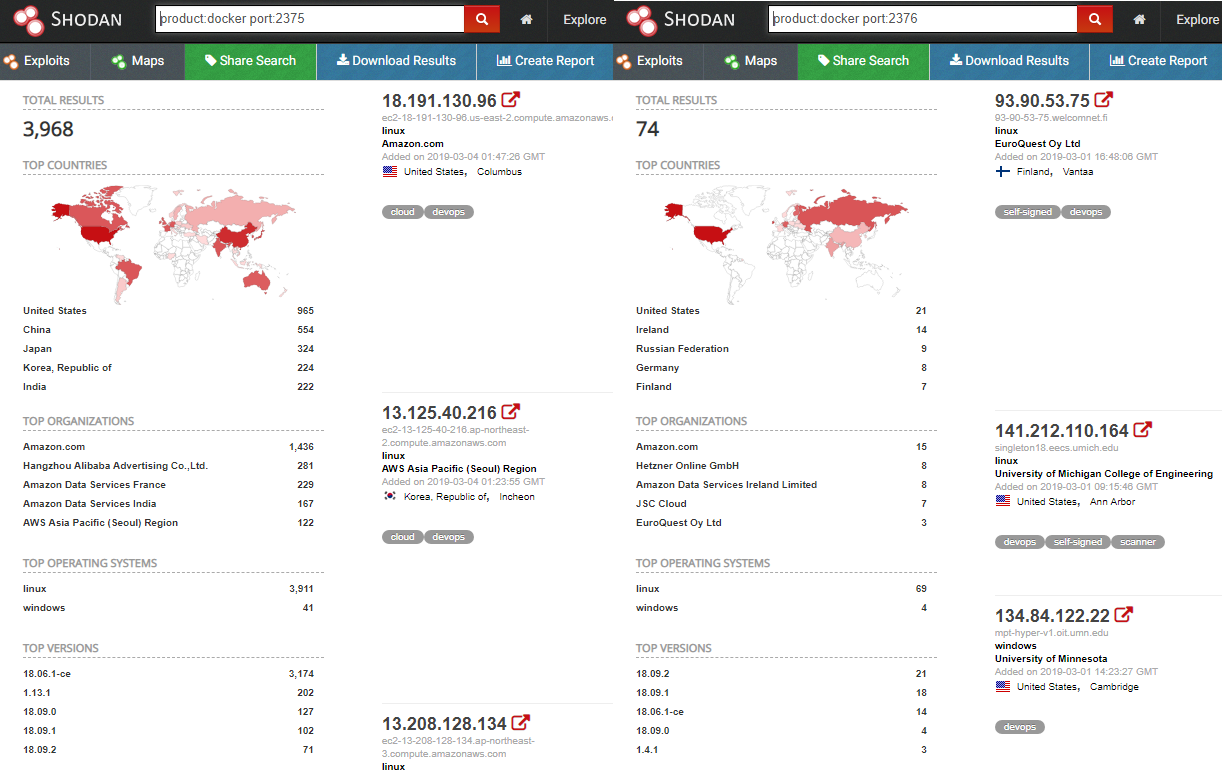This screenshot has height=776, width=1222.
Task: Click the red search button beside the port:2375 query
Action: [481, 19]
